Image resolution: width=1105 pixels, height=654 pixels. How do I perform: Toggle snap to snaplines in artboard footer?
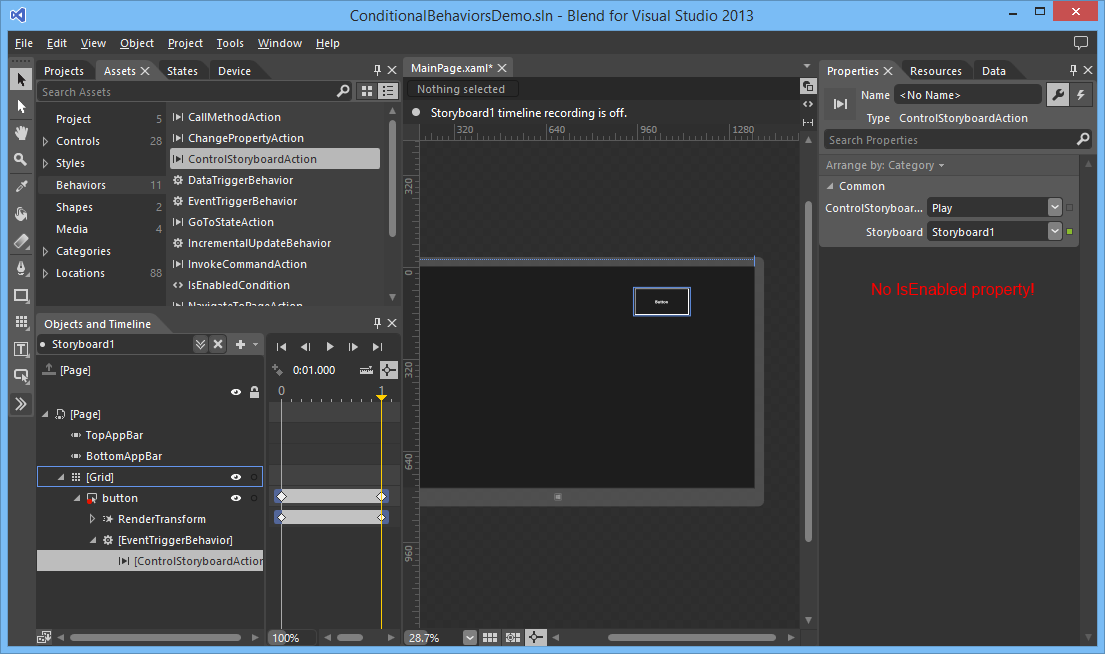point(536,637)
